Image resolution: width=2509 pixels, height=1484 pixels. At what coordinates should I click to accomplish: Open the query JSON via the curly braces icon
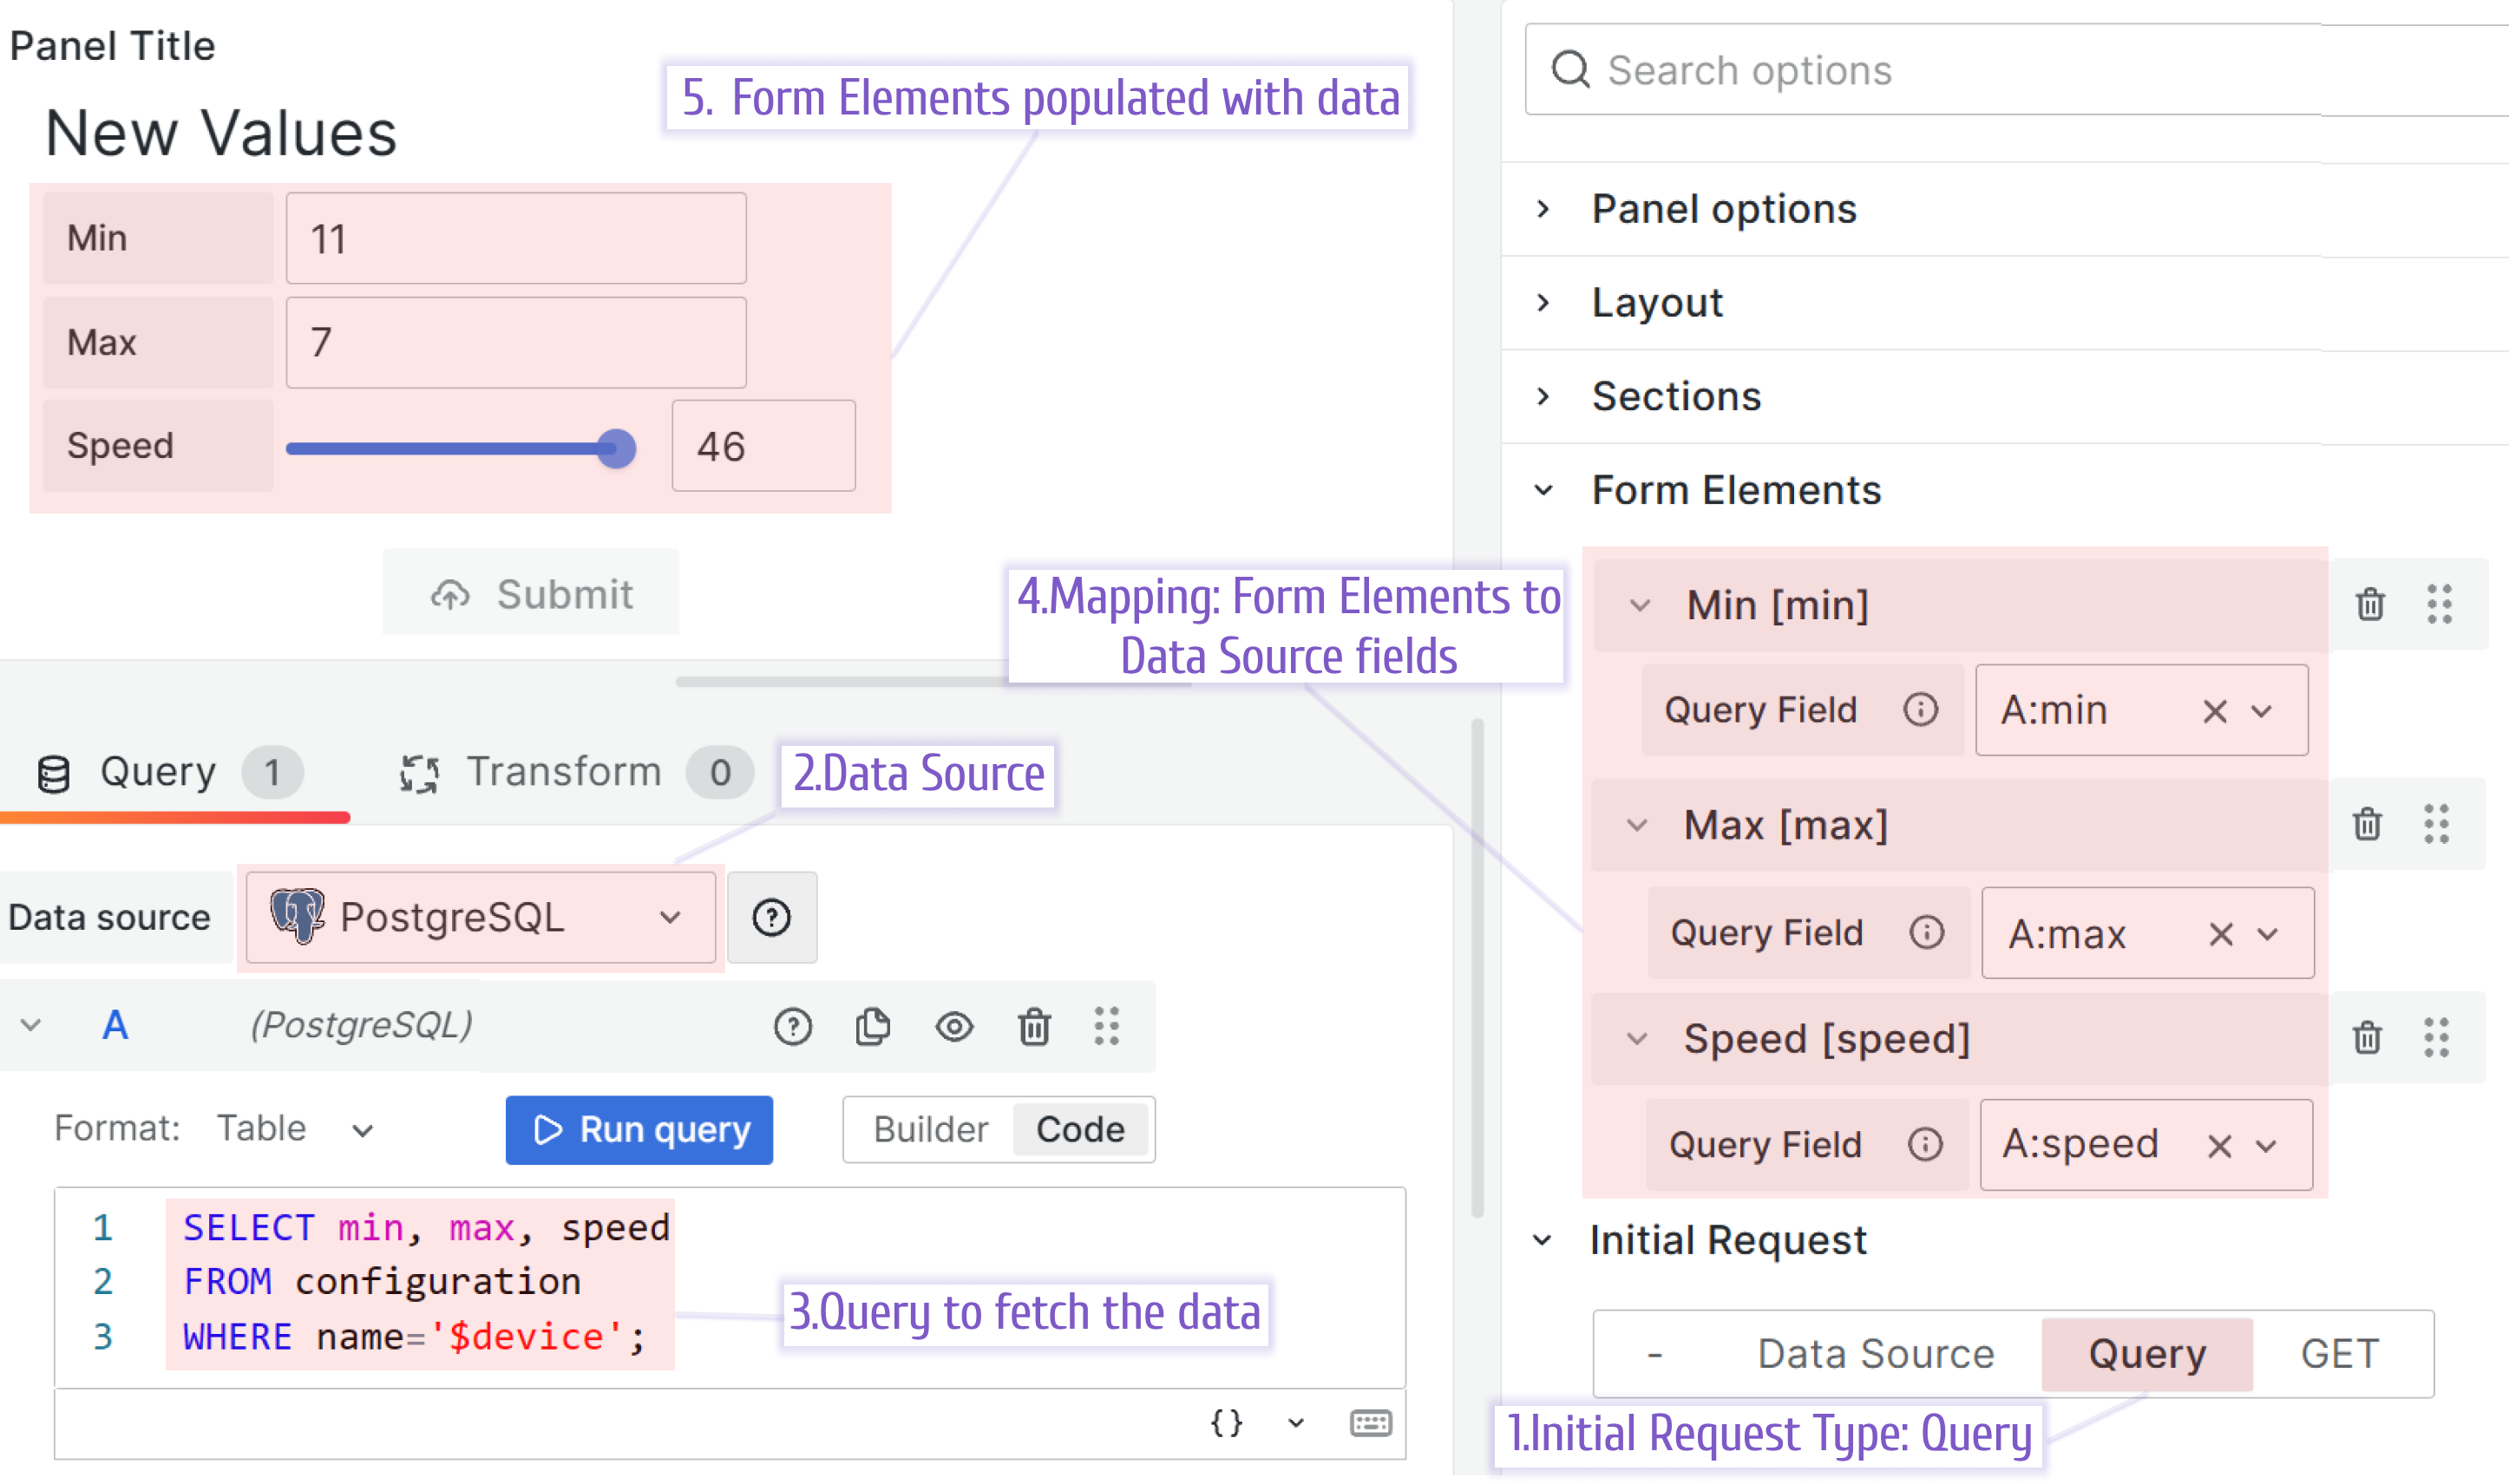1225,1422
